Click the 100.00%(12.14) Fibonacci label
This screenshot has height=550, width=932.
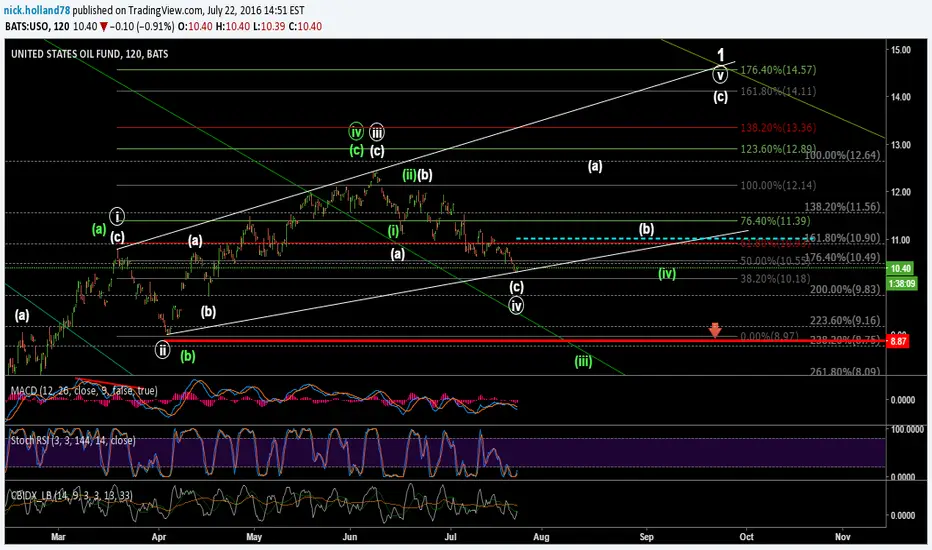point(778,186)
